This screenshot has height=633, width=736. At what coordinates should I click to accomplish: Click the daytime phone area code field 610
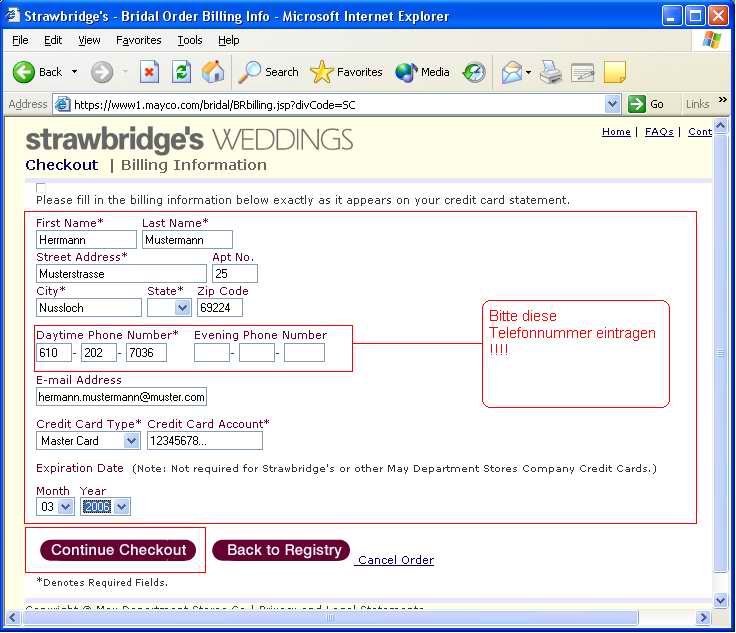coord(54,353)
